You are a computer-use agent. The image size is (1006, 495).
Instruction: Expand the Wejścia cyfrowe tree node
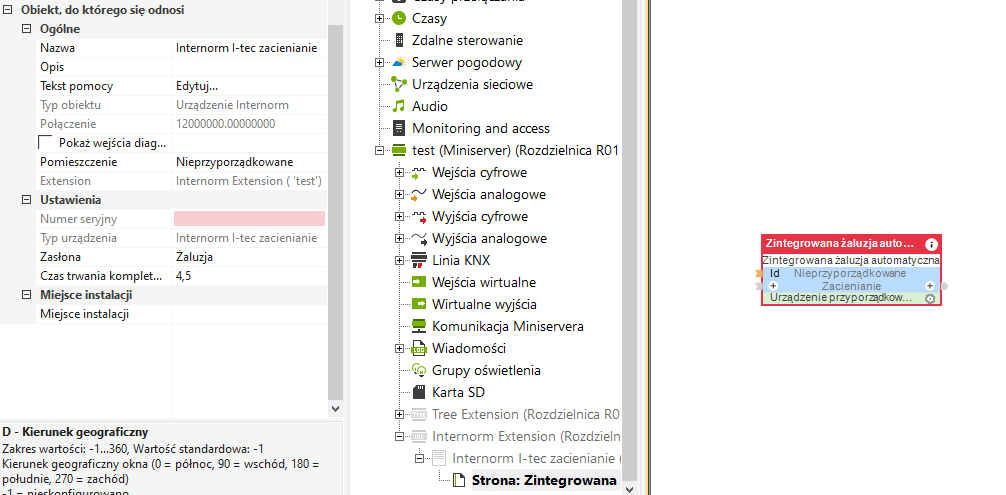click(400, 172)
